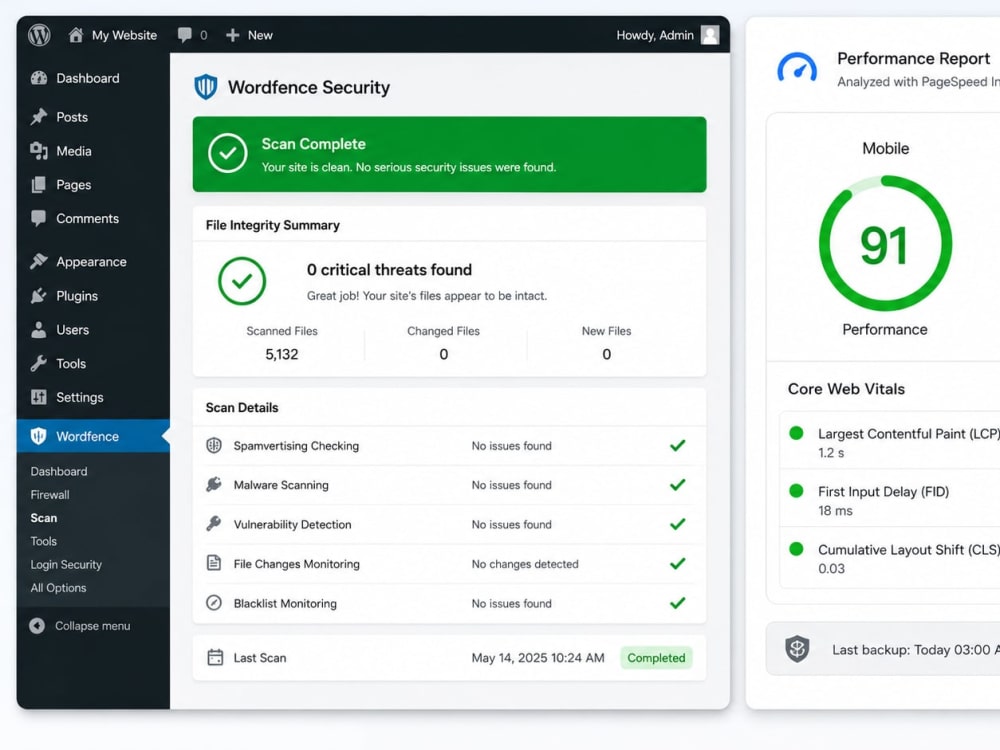Click the Dashboard gauge icon in sidebar
This screenshot has width=1000, height=750.
coord(39,78)
